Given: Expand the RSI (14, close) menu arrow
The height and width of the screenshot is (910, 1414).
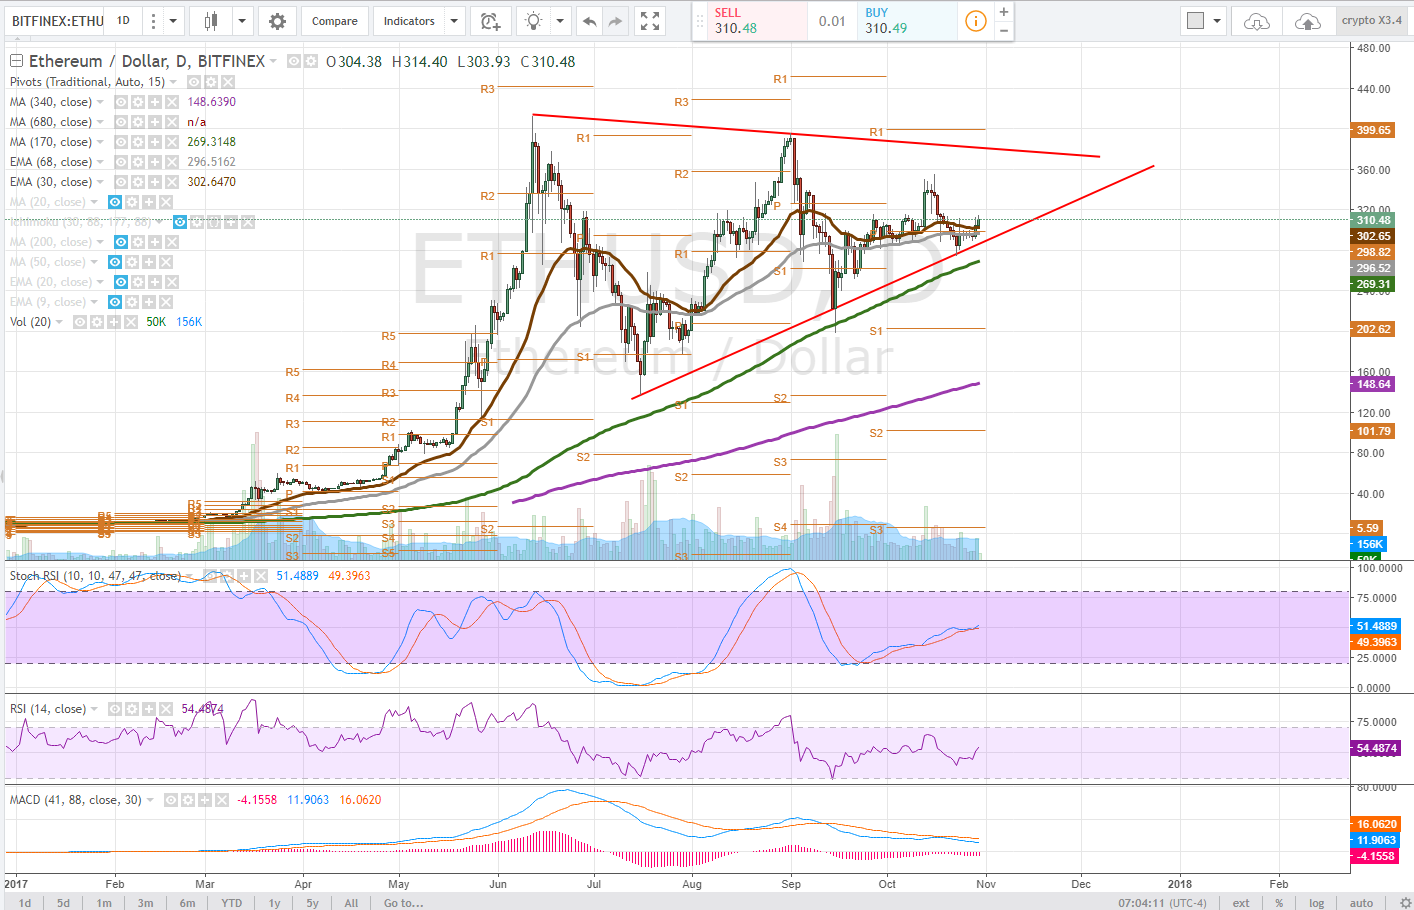Looking at the screenshot, I should coord(96,709).
